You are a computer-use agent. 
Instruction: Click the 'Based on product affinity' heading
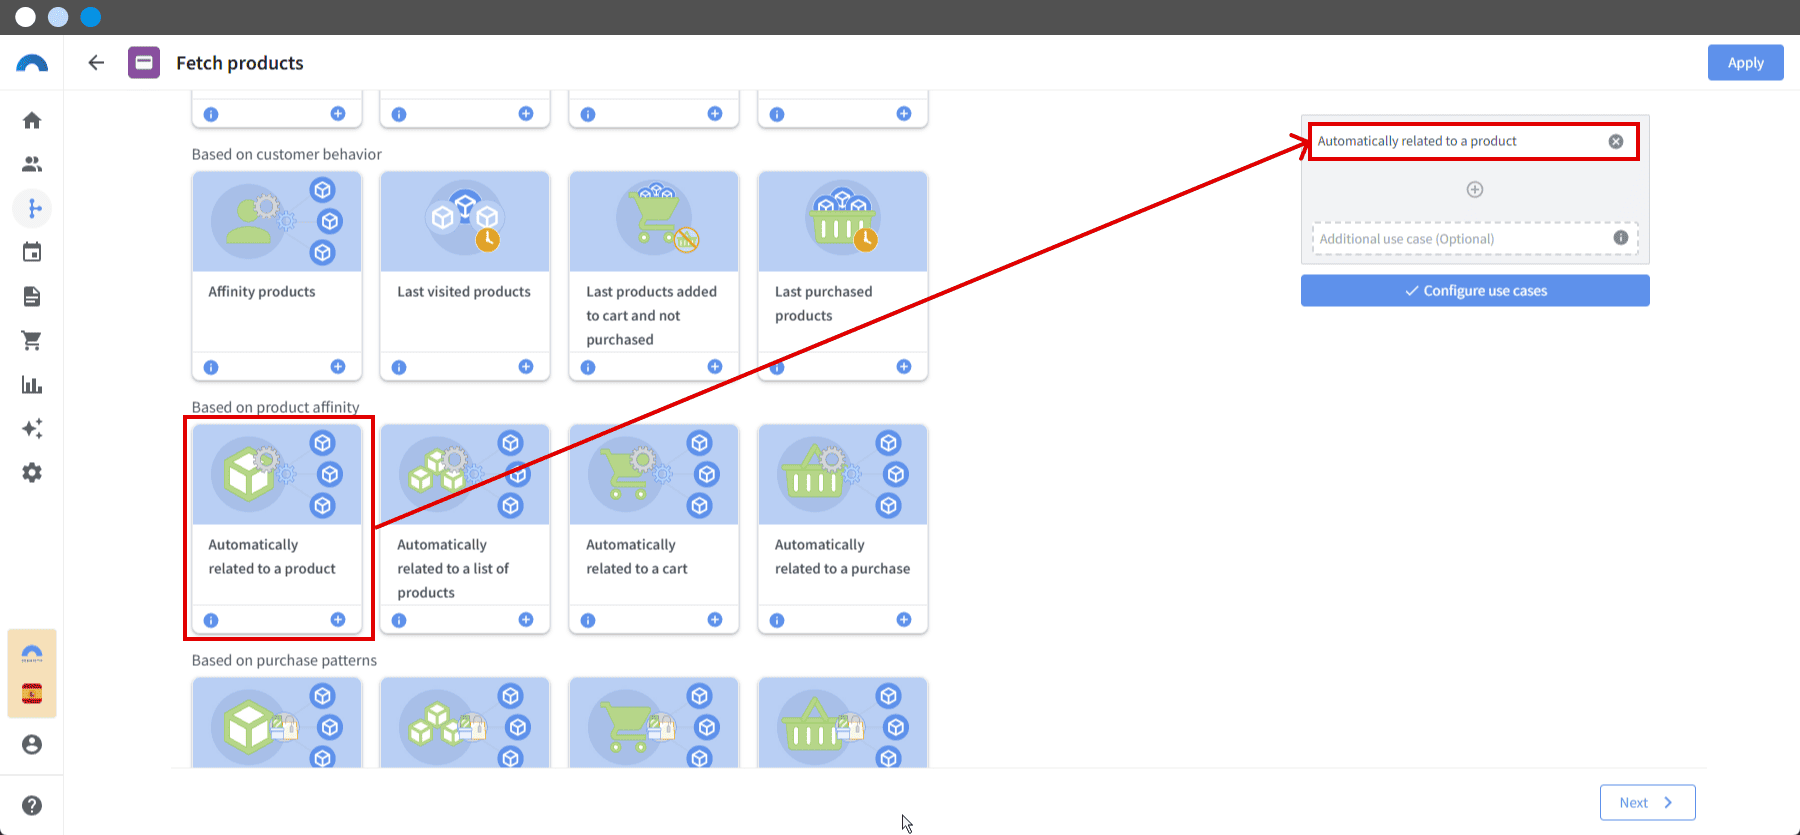(x=275, y=407)
